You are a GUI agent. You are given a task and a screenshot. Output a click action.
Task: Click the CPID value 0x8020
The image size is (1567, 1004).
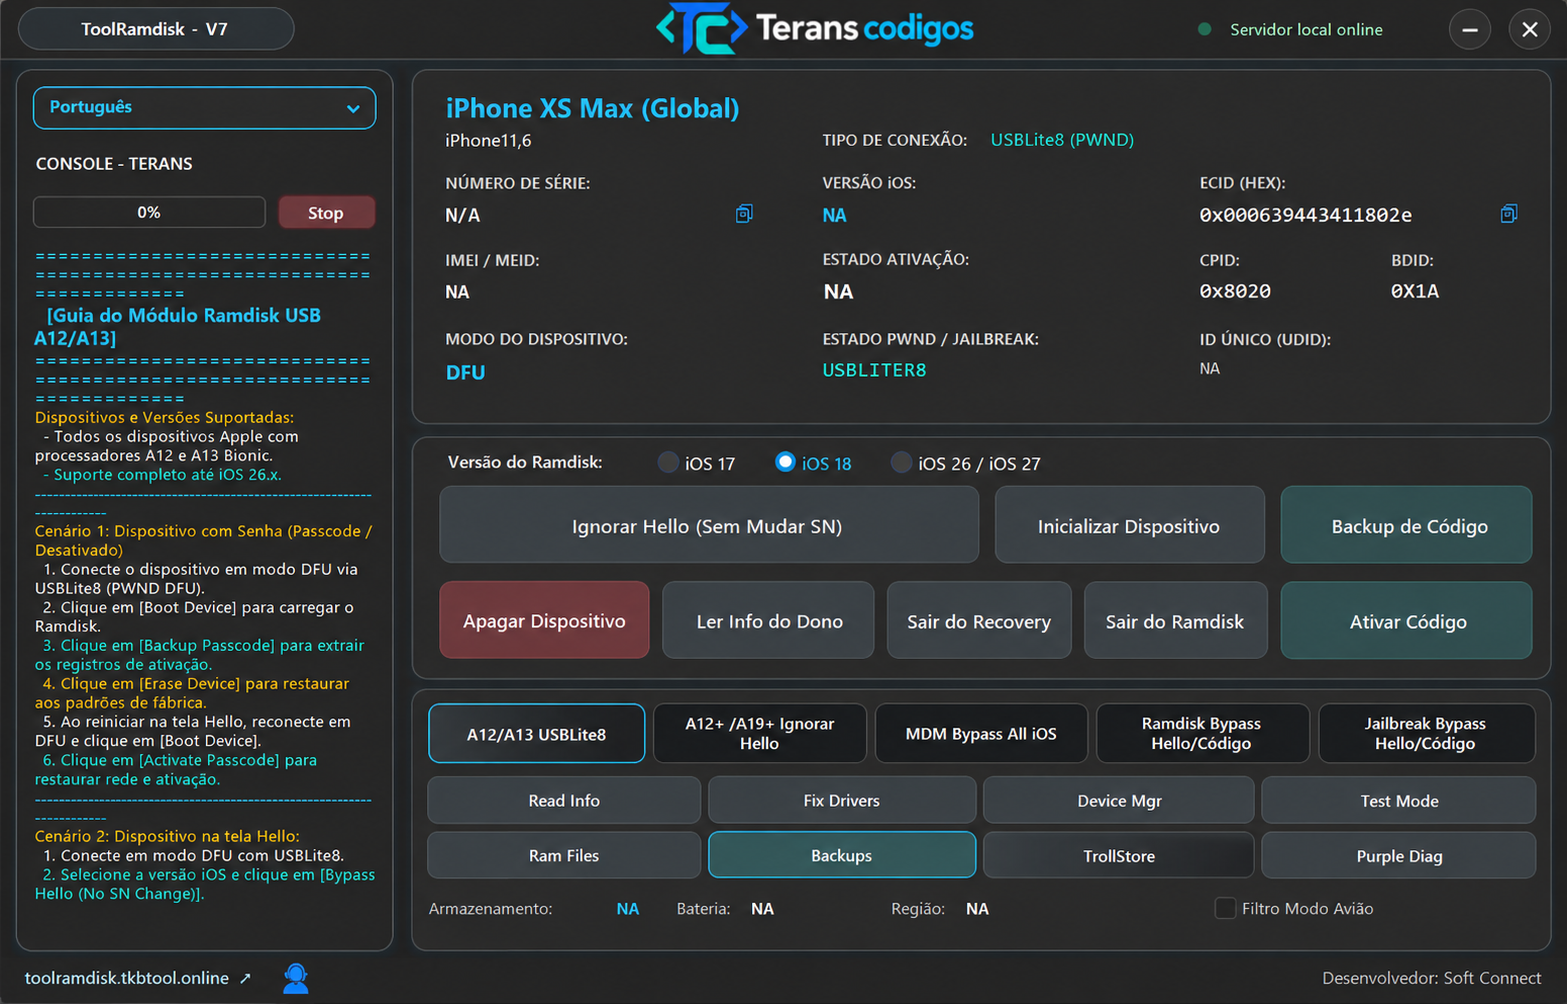coord(1235,291)
